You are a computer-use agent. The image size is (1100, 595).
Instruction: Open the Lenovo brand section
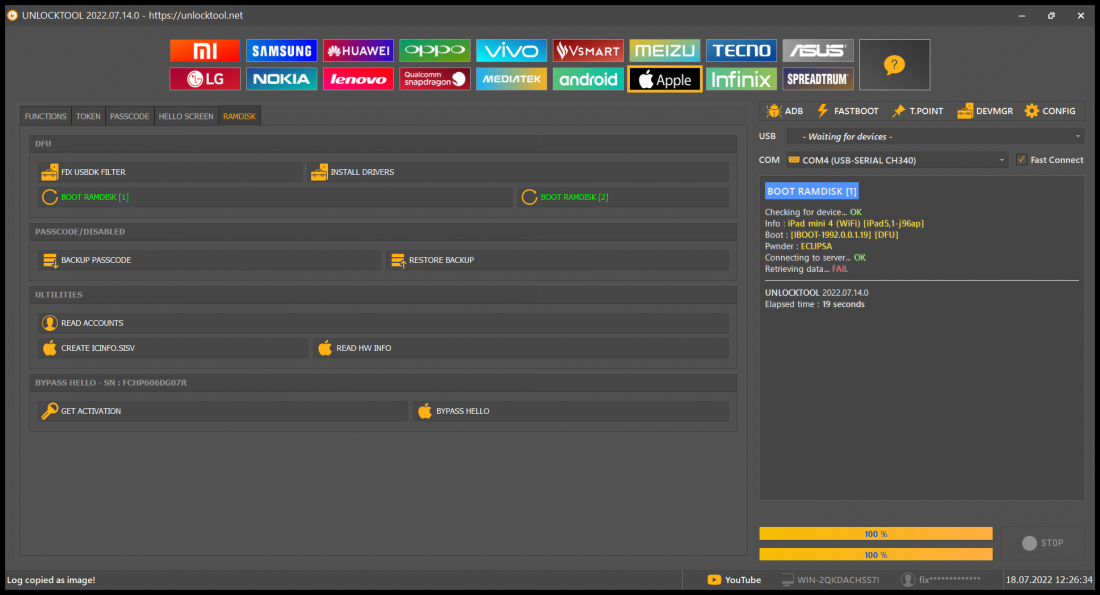[x=358, y=79]
